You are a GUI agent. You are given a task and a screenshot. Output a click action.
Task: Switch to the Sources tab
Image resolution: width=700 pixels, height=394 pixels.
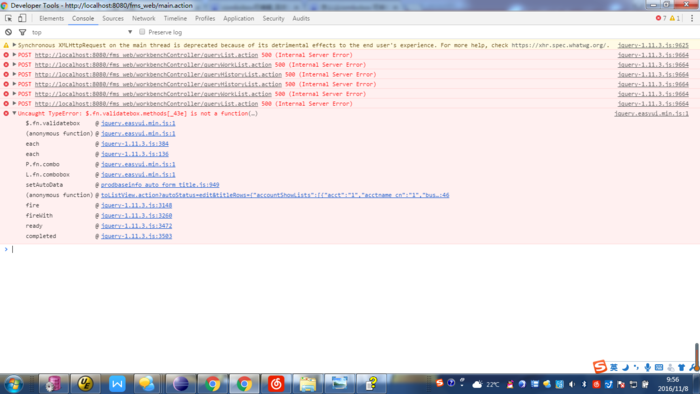[113, 18]
